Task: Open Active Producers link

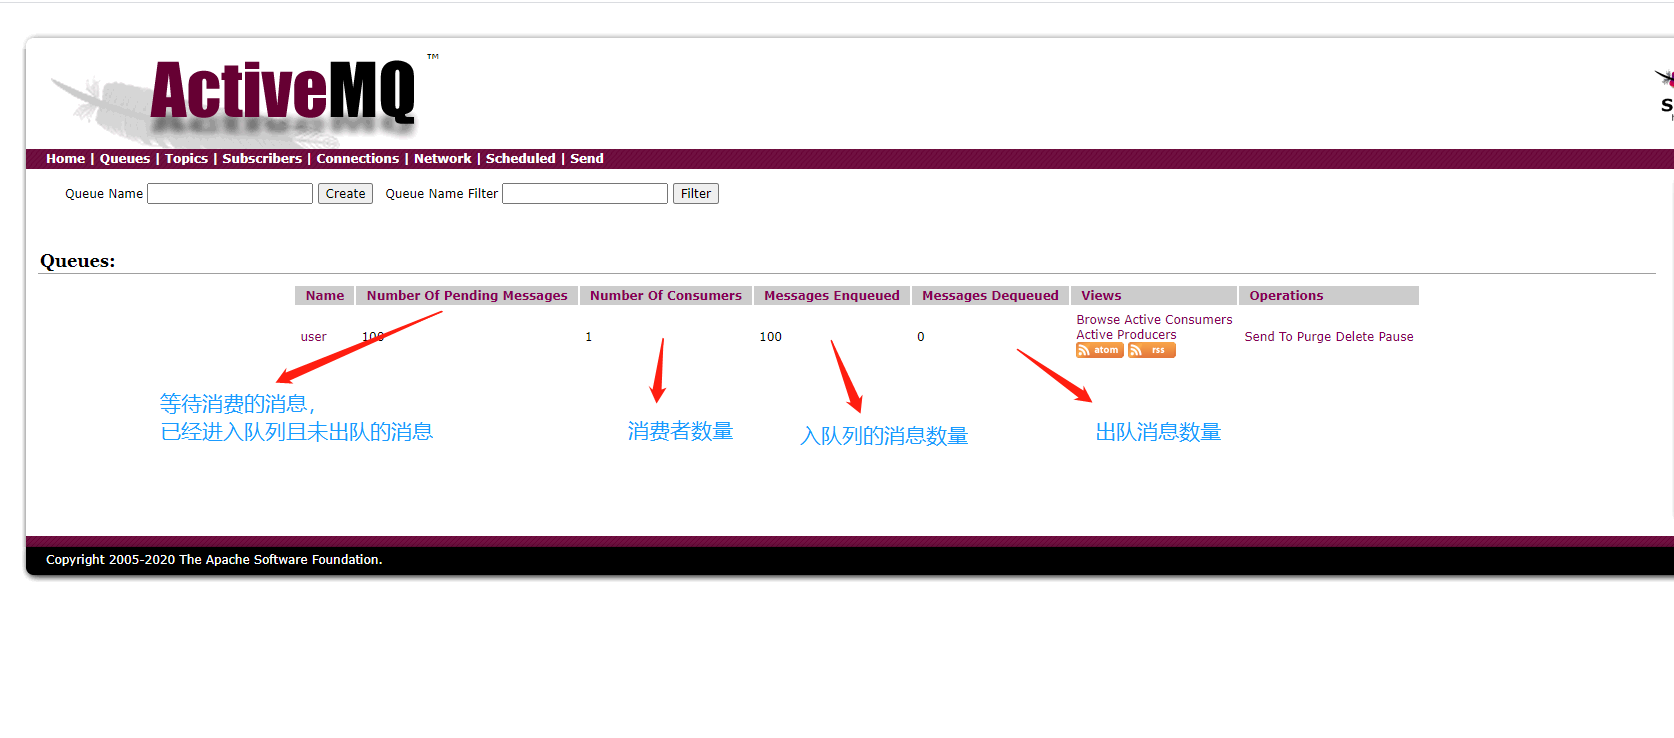Action: (x=1126, y=335)
